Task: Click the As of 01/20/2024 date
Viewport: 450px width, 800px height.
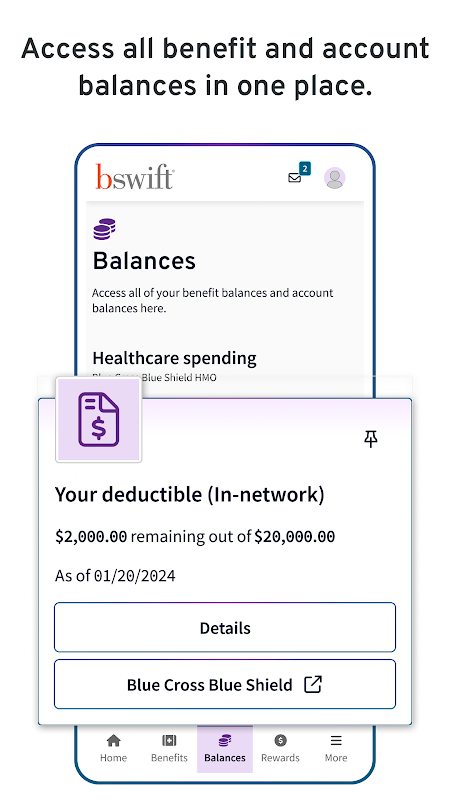Action: [115, 576]
